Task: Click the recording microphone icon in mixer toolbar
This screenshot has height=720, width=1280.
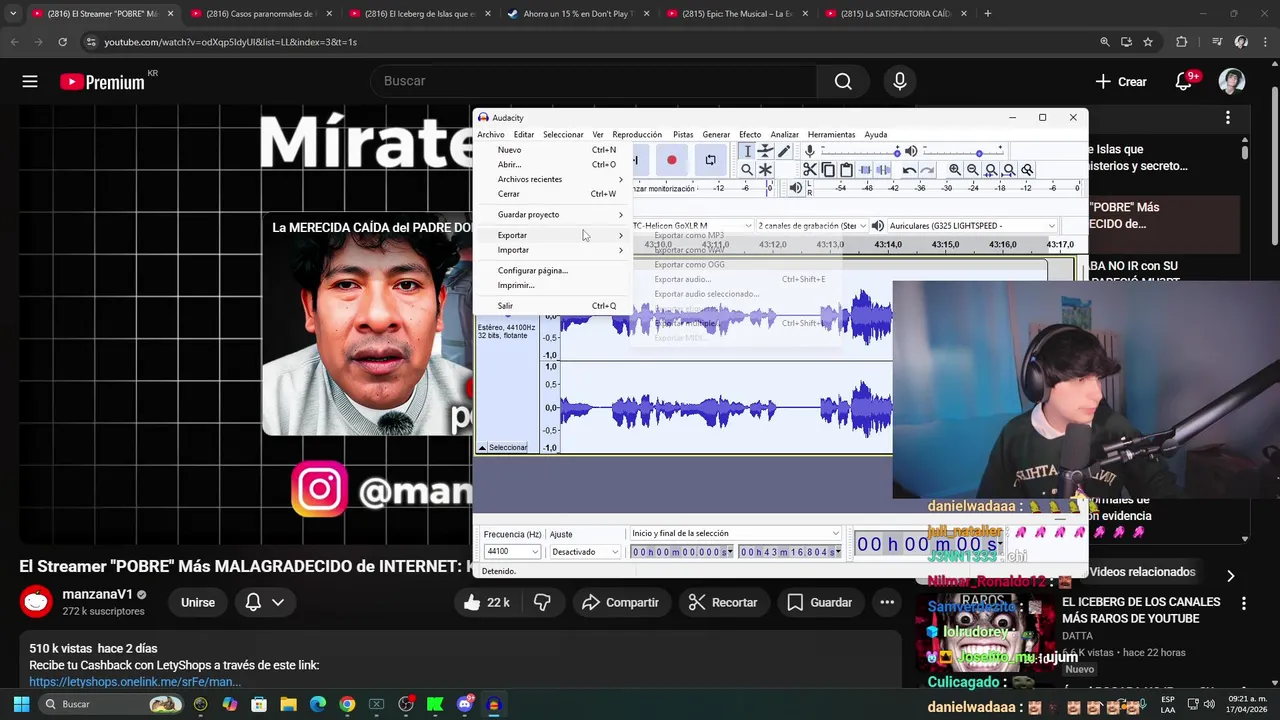Action: pos(810,151)
